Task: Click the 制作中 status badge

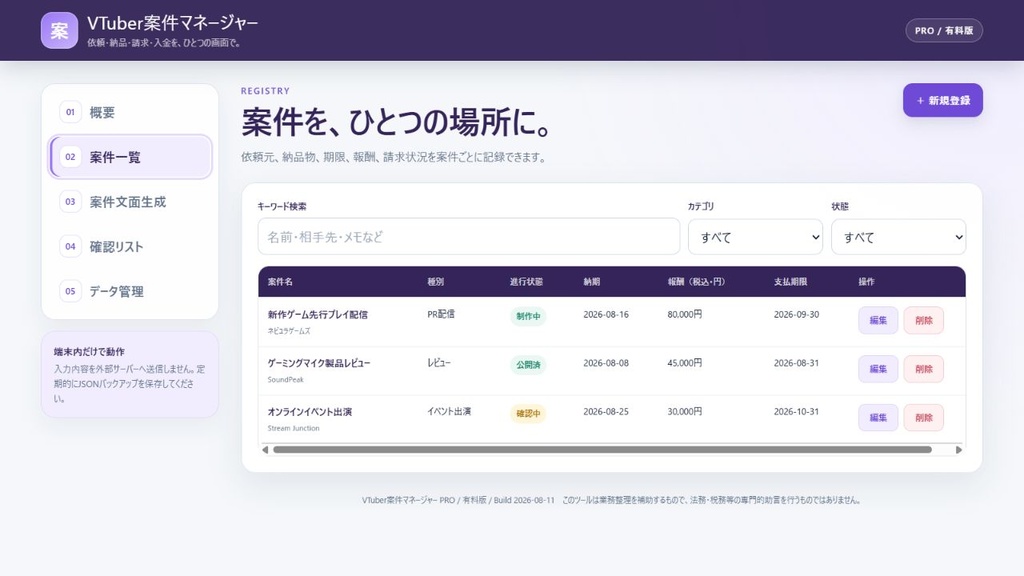Action: (x=528, y=316)
